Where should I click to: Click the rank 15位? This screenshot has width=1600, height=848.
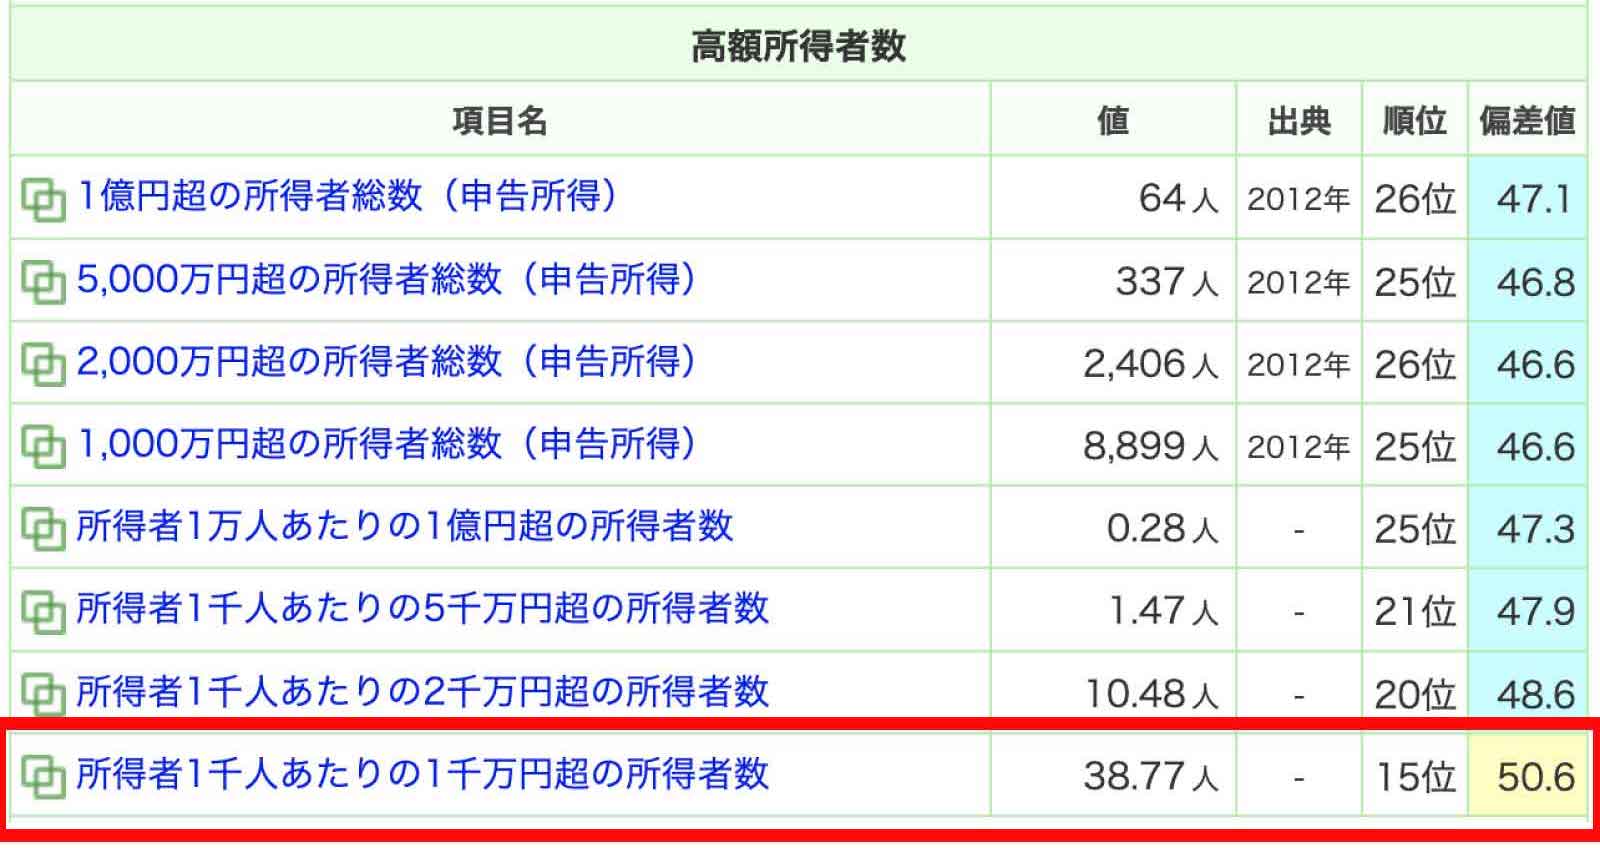1416,776
